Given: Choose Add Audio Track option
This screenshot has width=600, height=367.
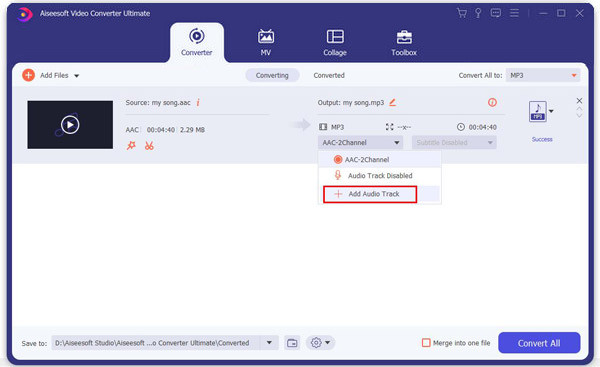Looking at the screenshot, I should [x=370, y=194].
